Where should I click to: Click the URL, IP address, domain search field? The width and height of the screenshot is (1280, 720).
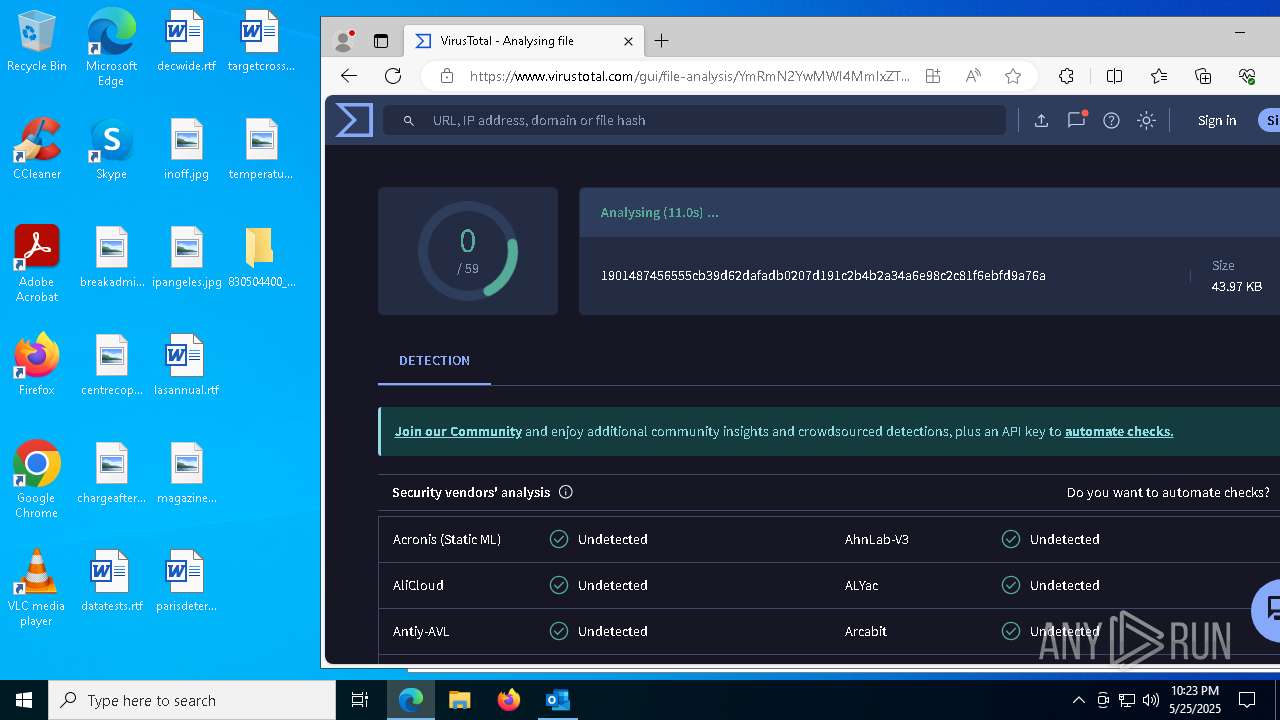pyautogui.click(x=695, y=120)
